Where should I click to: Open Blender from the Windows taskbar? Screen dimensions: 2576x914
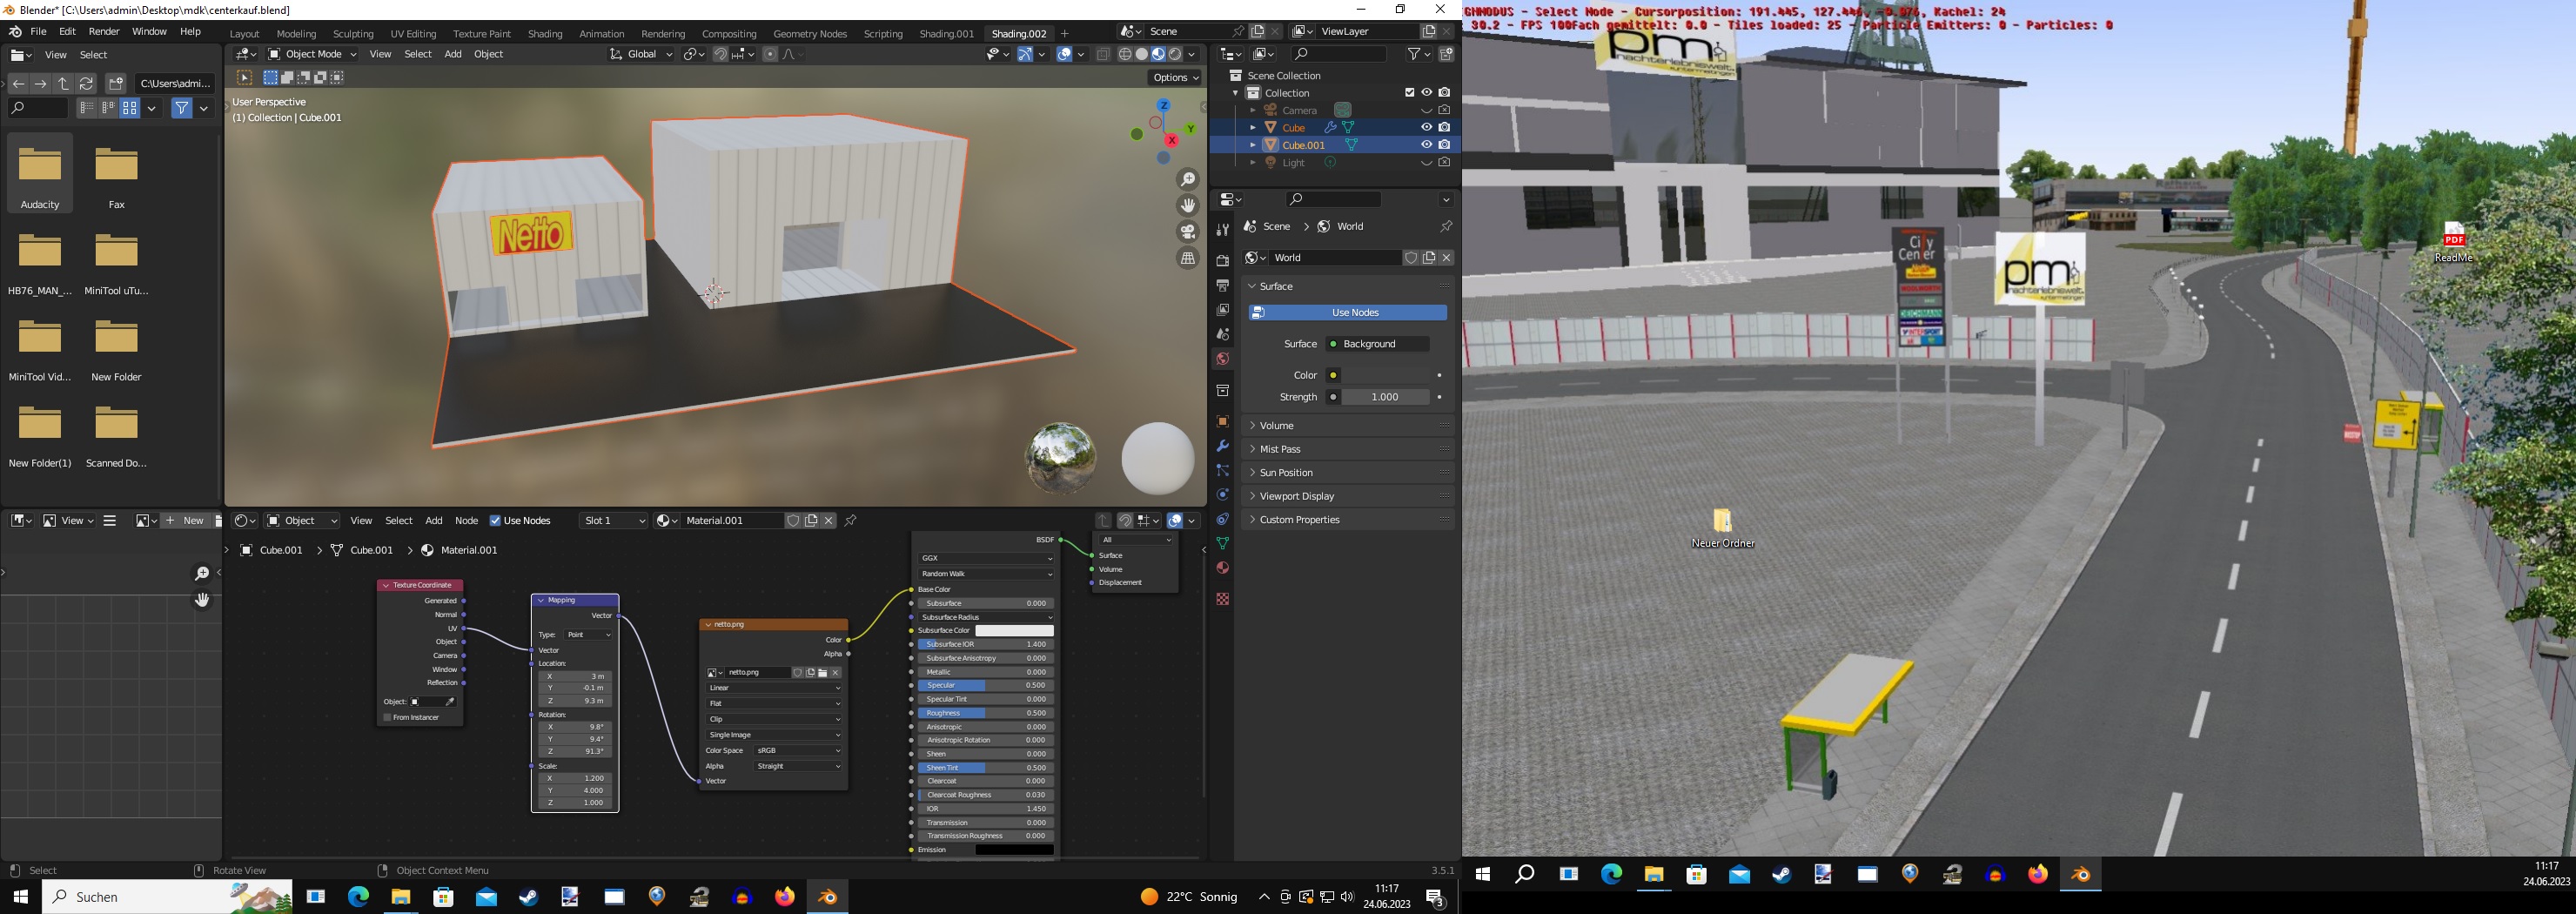[x=827, y=897]
